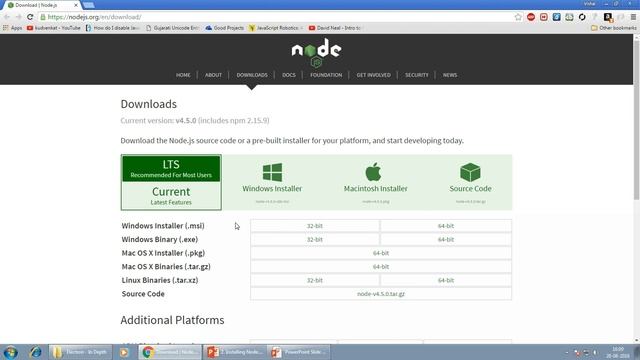Click the red Adblock extension icon
This screenshot has height=360, width=640.
point(531,17)
